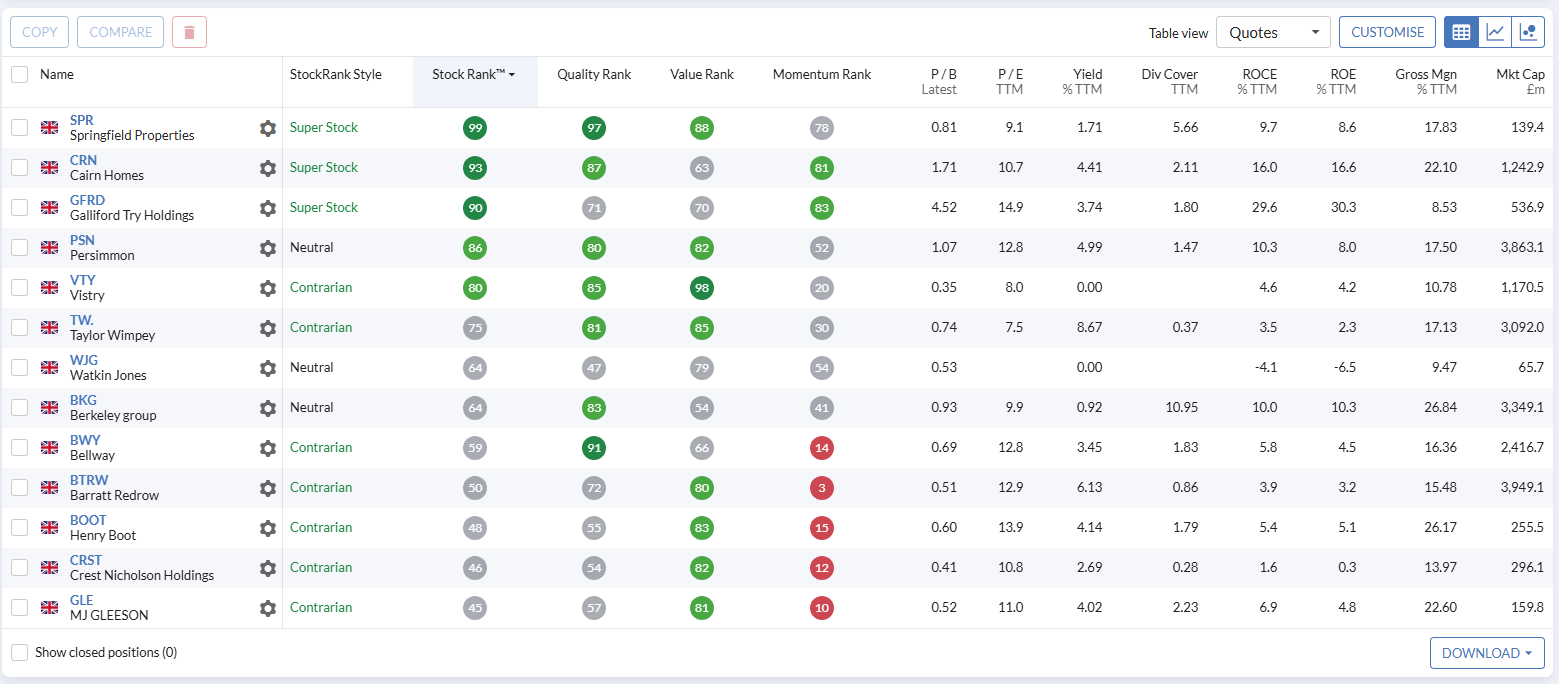Image resolution: width=1559 pixels, height=684 pixels.
Task: Click the COPY button
Action: [x=39, y=32]
